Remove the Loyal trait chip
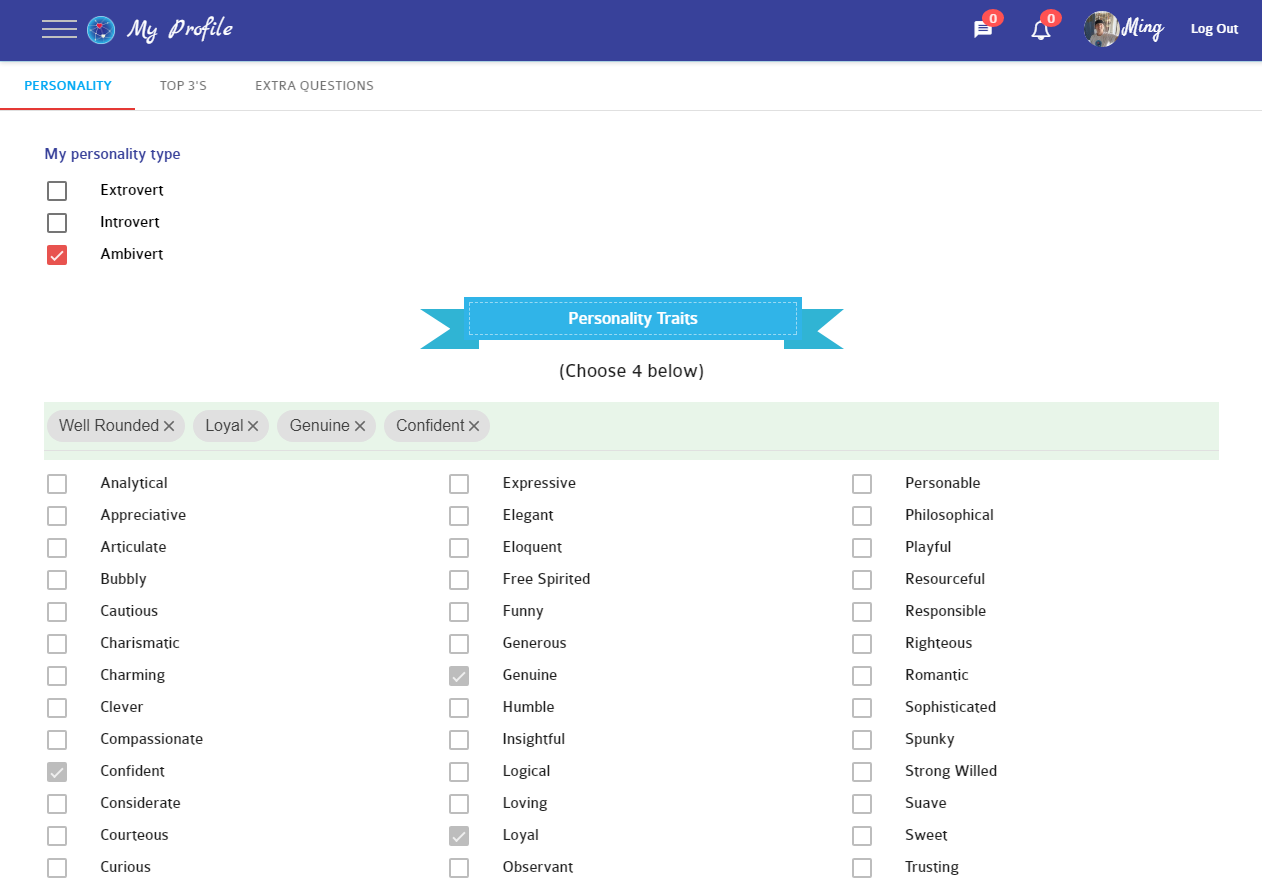1262x889 pixels. (x=253, y=426)
